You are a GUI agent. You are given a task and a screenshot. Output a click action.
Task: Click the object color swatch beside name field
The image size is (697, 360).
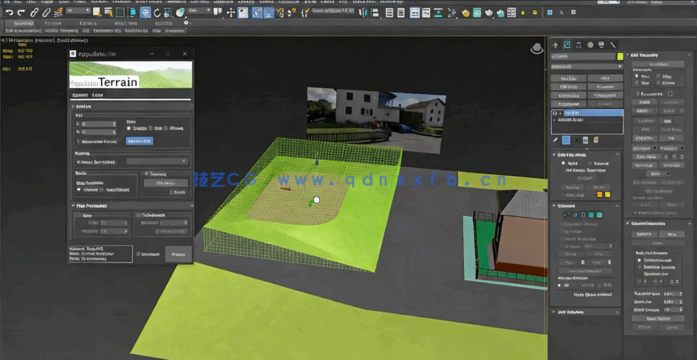(x=620, y=56)
